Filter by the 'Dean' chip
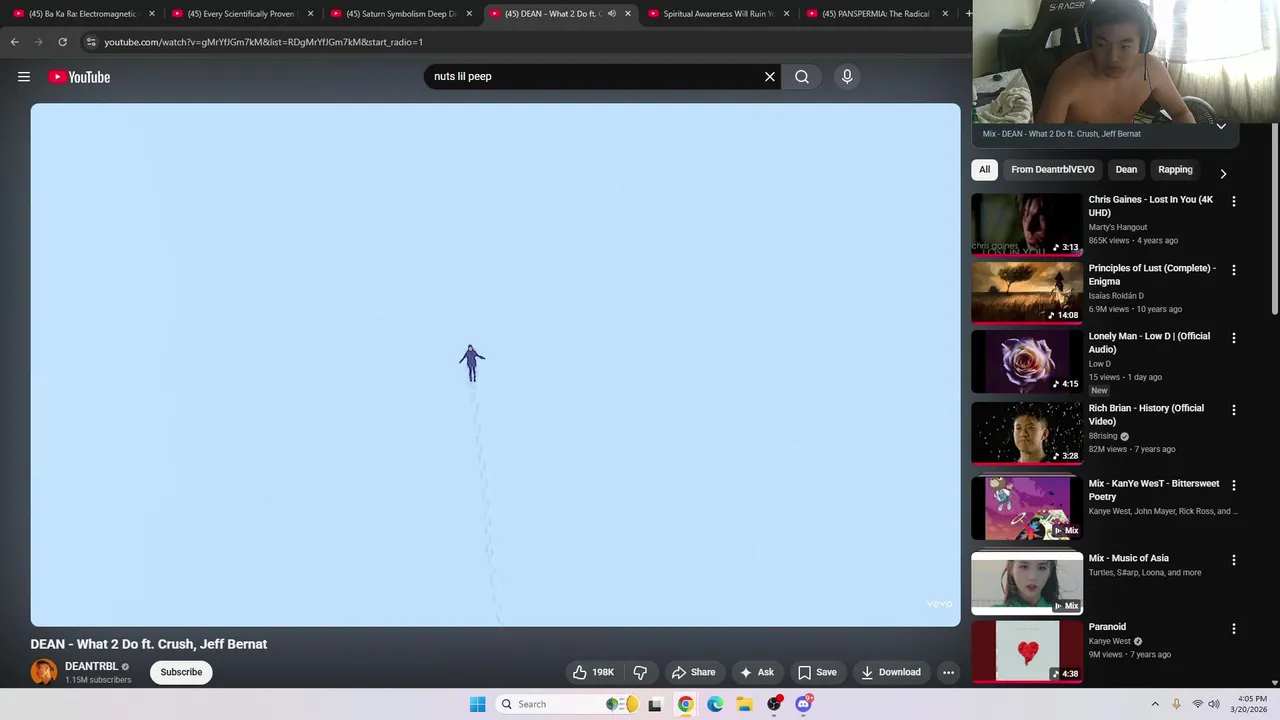 (x=1126, y=170)
